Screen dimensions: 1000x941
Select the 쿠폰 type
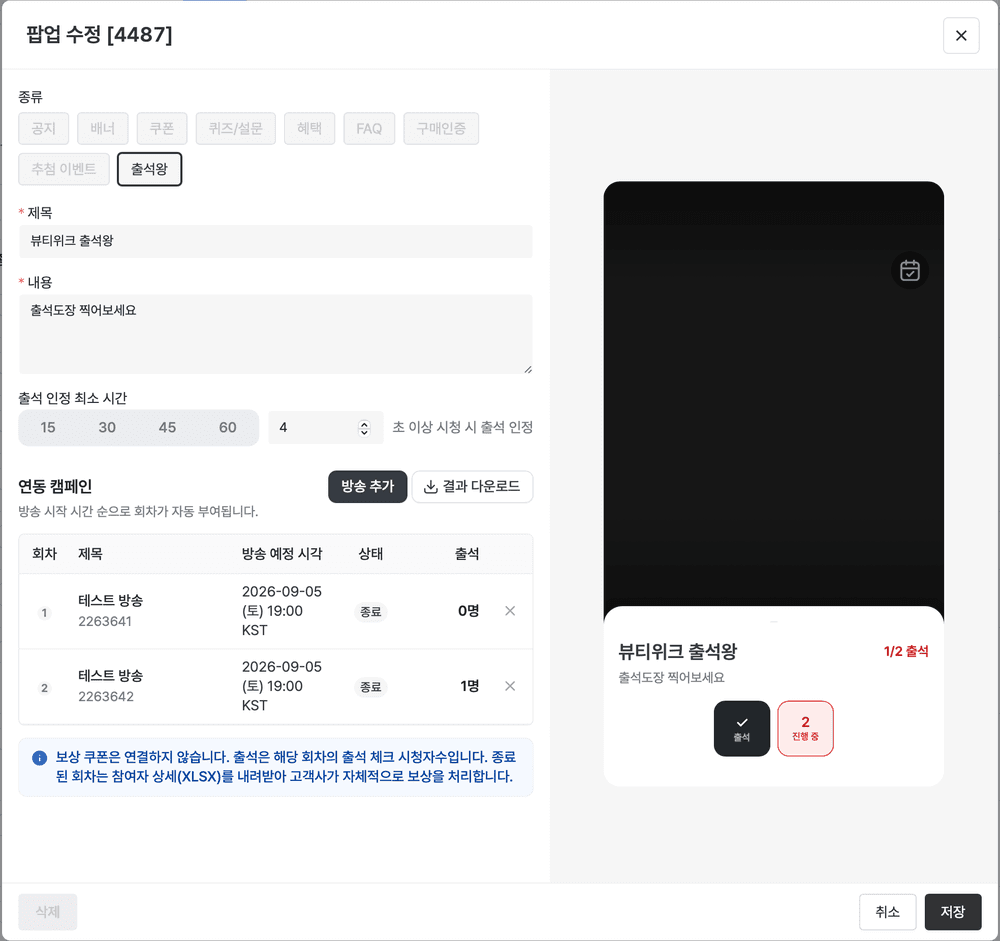tap(162, 129)
